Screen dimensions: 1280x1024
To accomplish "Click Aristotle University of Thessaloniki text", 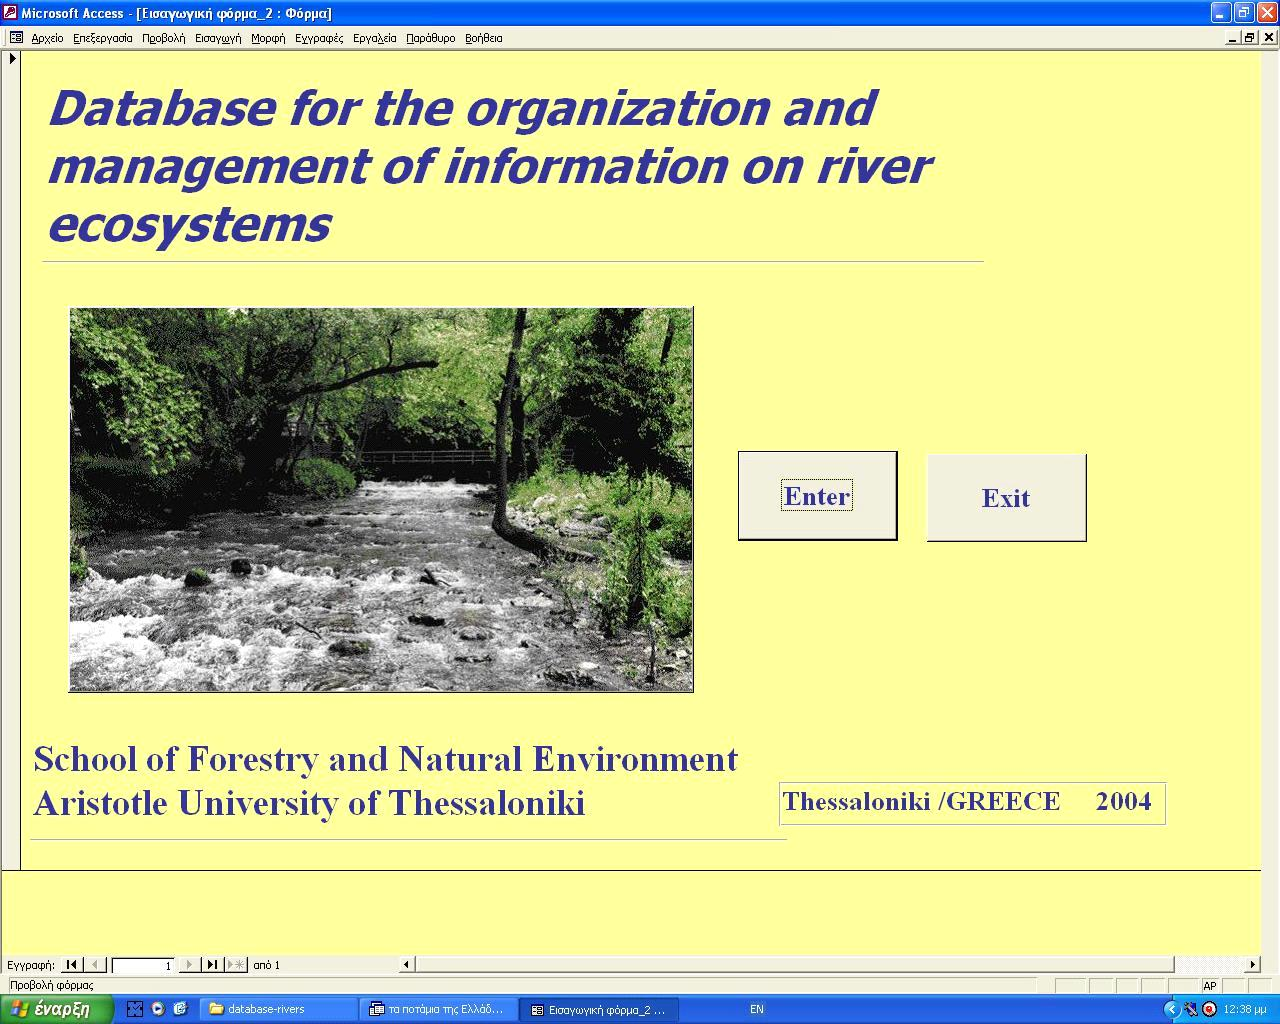I will (309, 803).
